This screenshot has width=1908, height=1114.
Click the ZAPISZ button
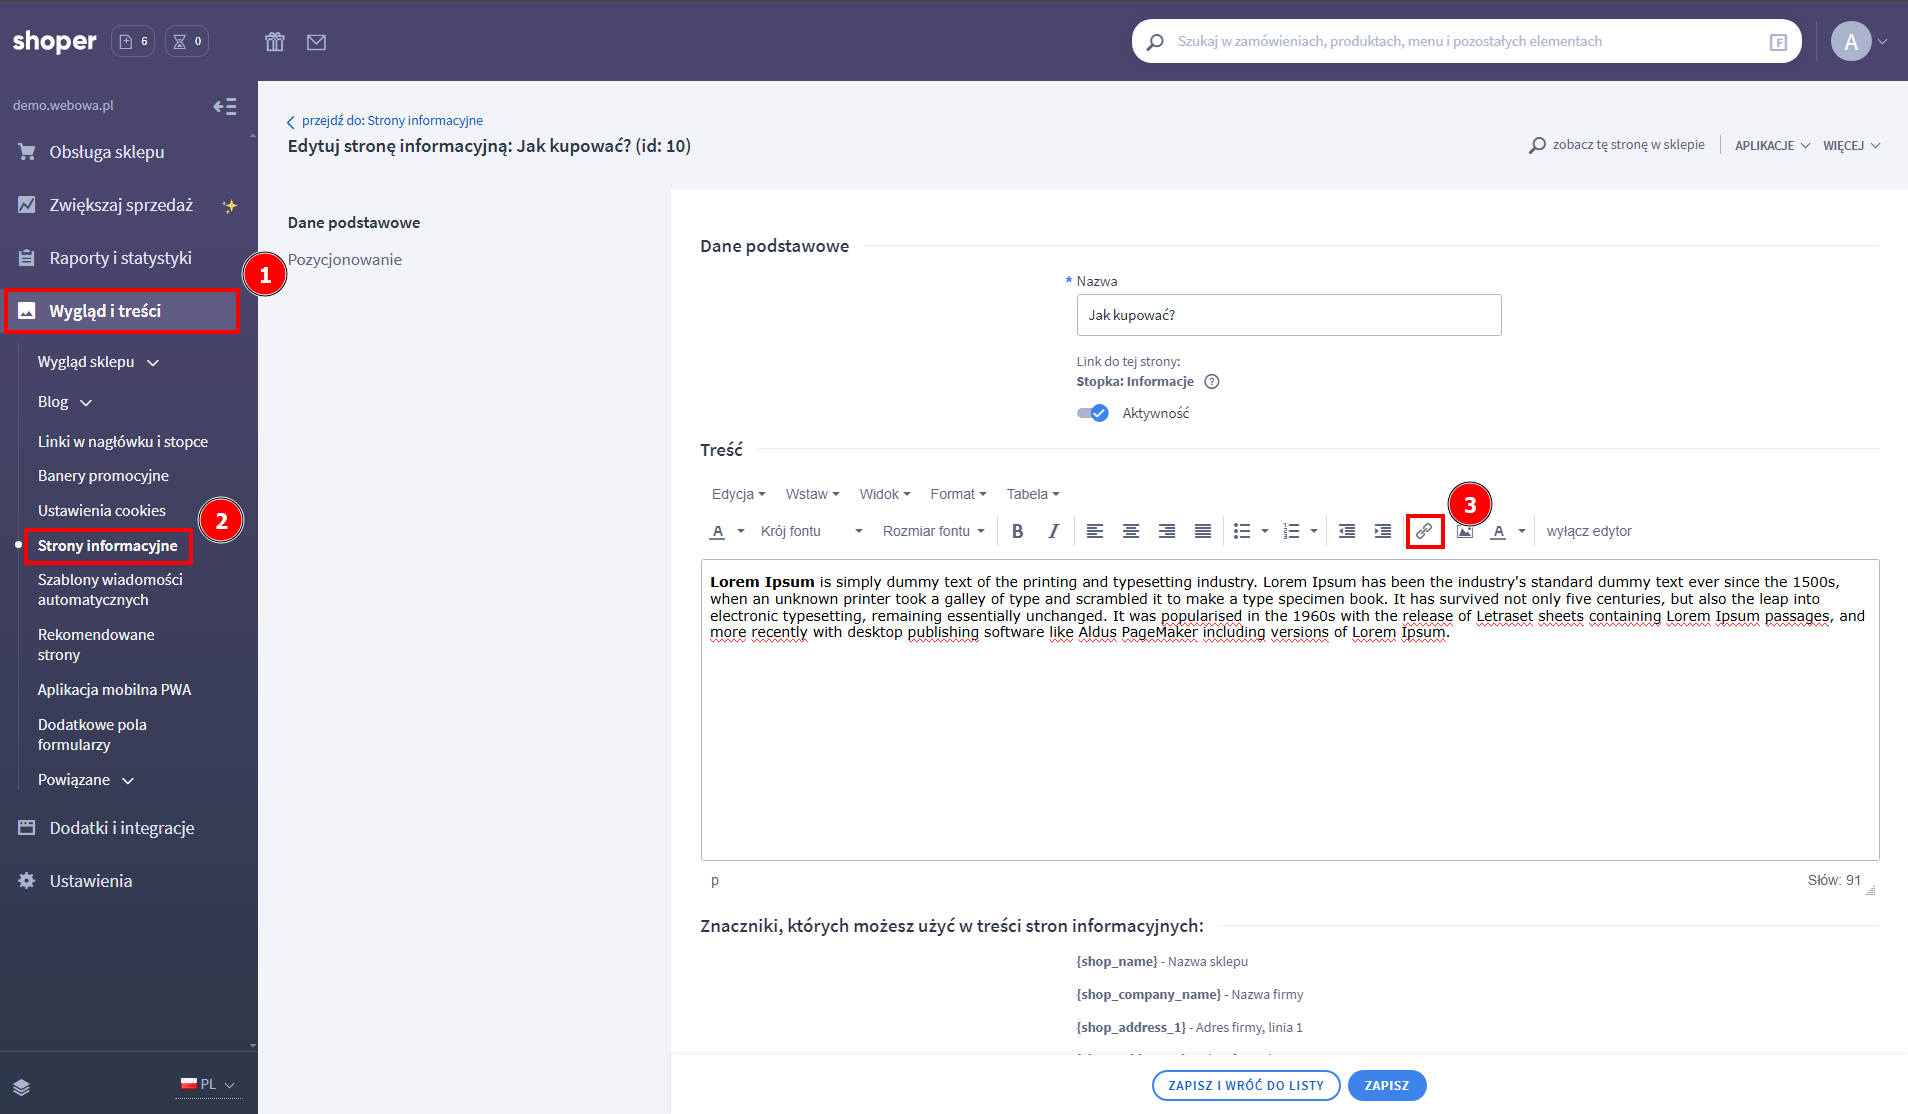pyautogui.click(x=1386, y=1085)
